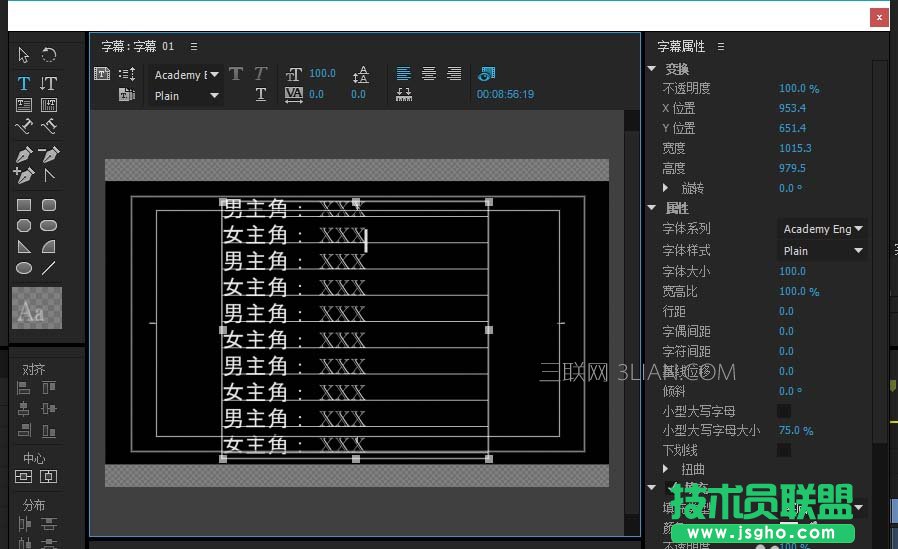Toggle Show Background Video
The image size is (898, 549).
(x=486, y=74)
